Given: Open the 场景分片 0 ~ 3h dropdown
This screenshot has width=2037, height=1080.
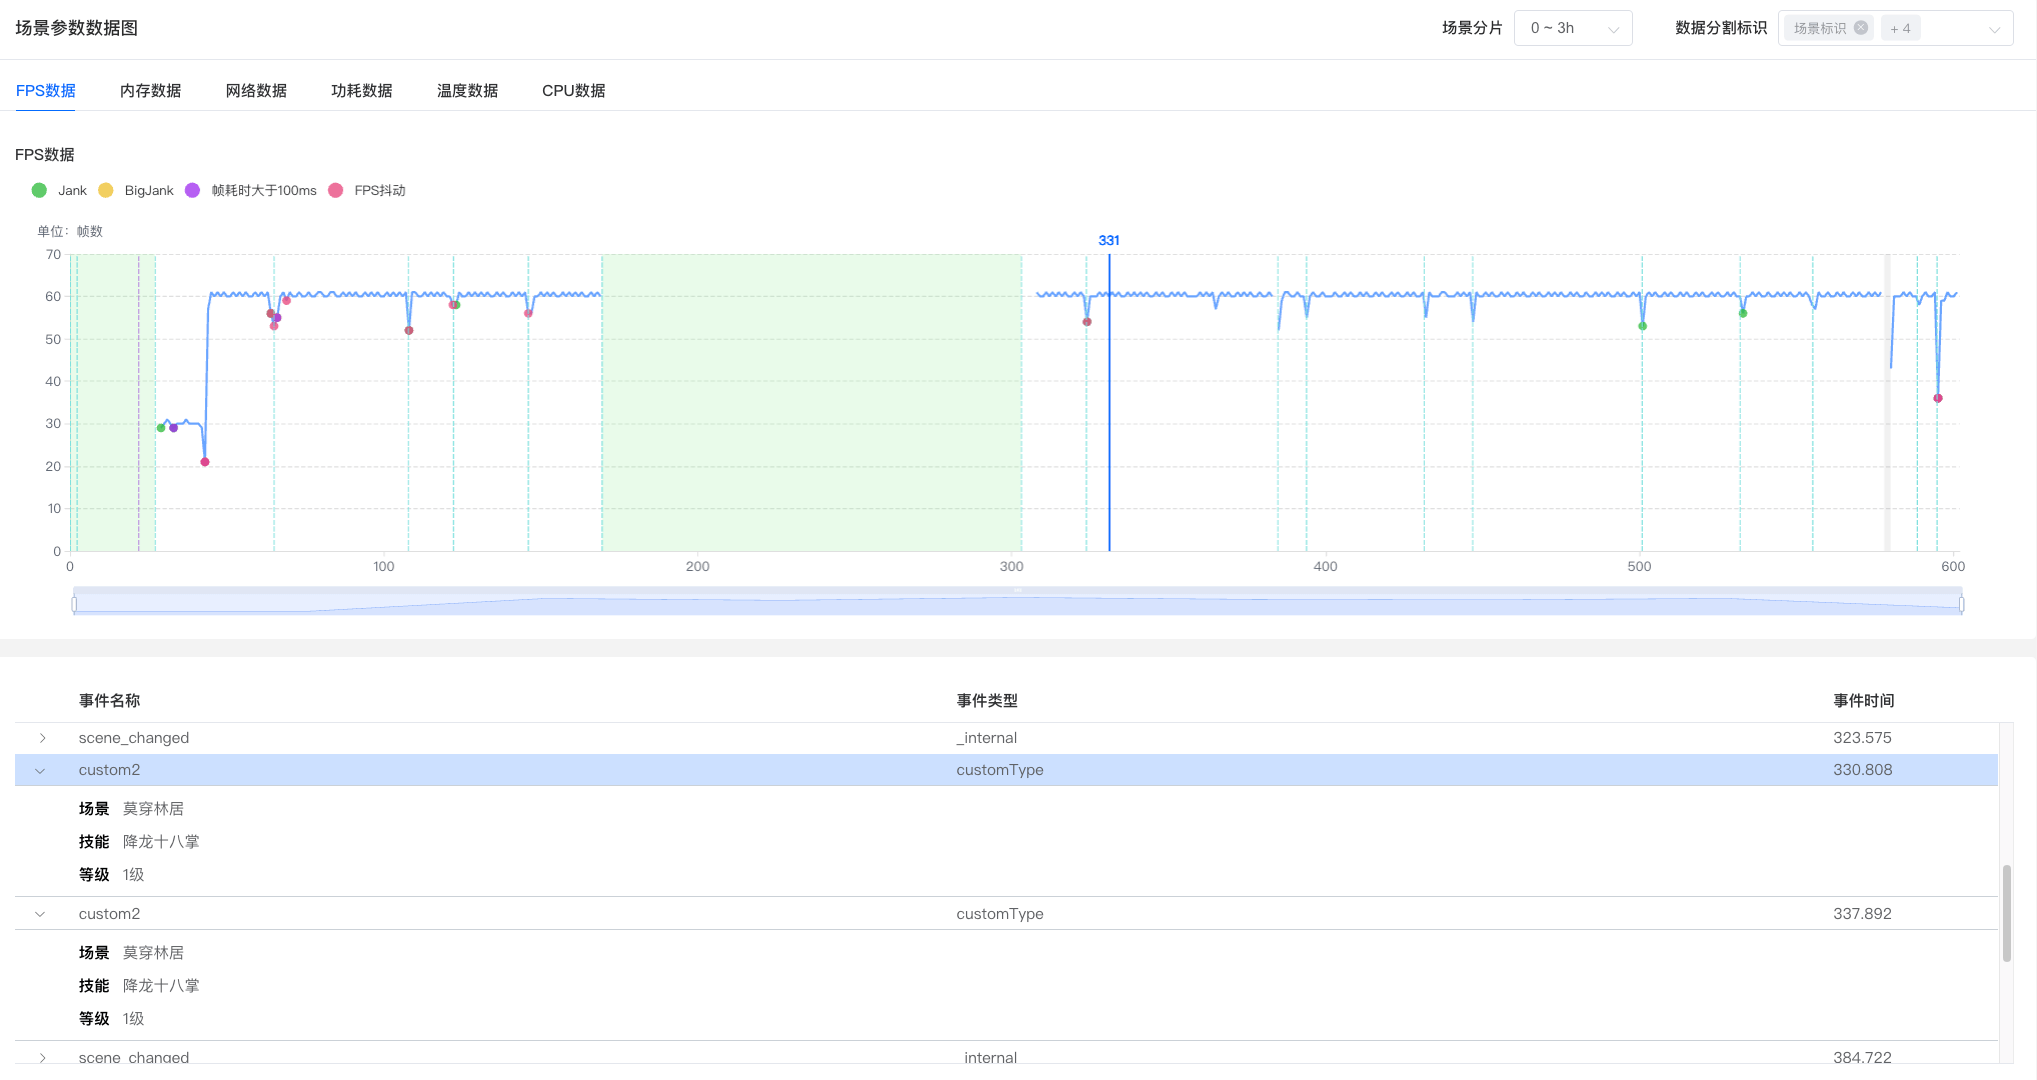Looking at the screenshot, I should [1572, 28].
